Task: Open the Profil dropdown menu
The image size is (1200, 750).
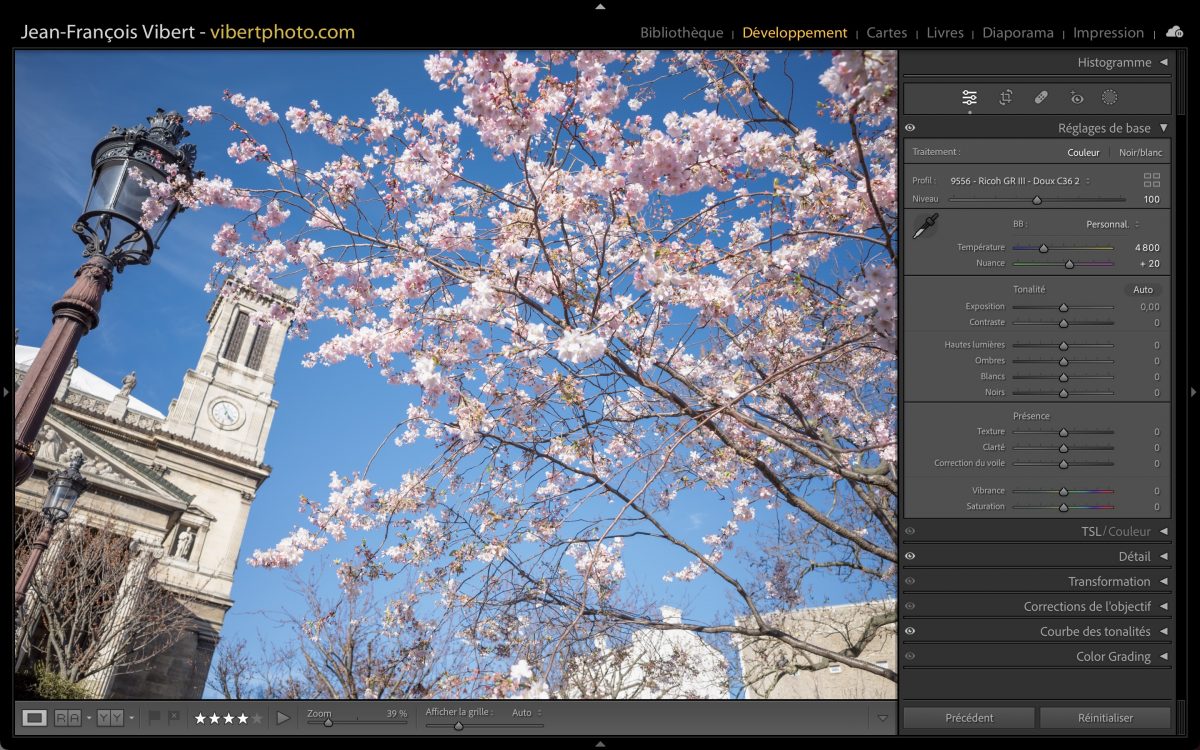Action: pyautogui.click(x=1020, y=181)
